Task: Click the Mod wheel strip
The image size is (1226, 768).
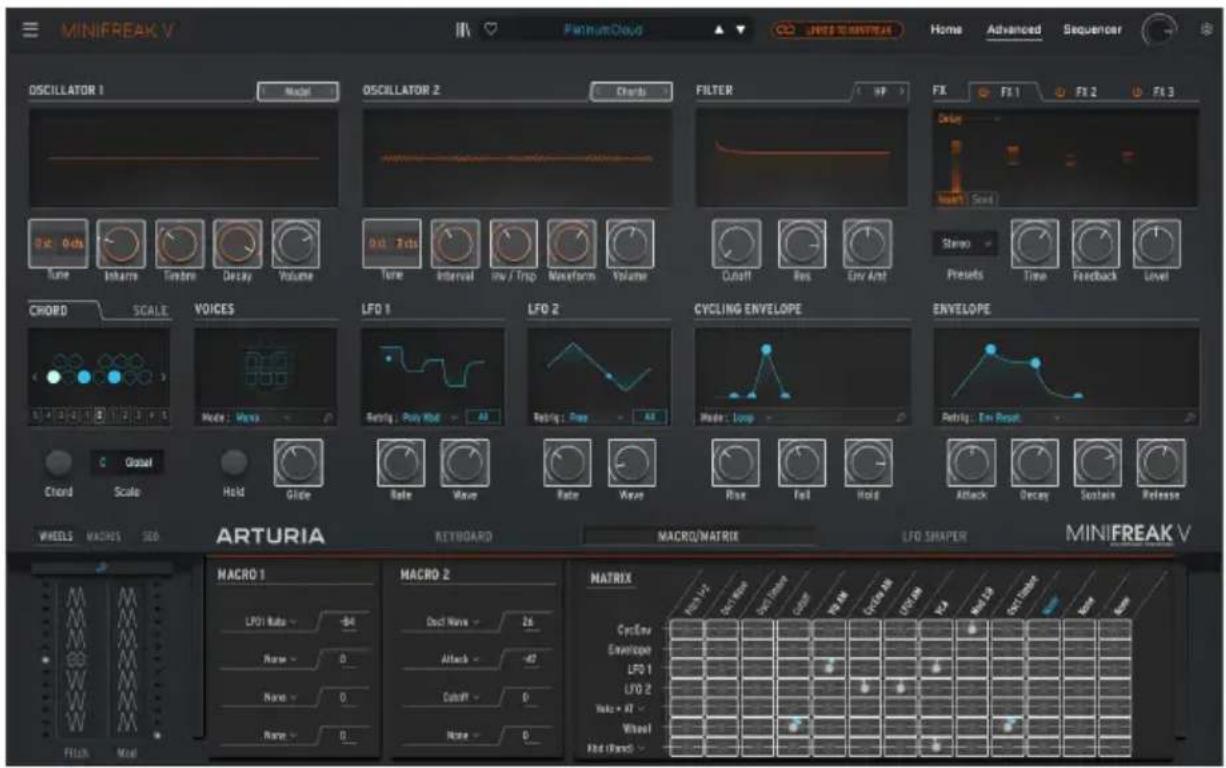Action: [x=128, y=661]
